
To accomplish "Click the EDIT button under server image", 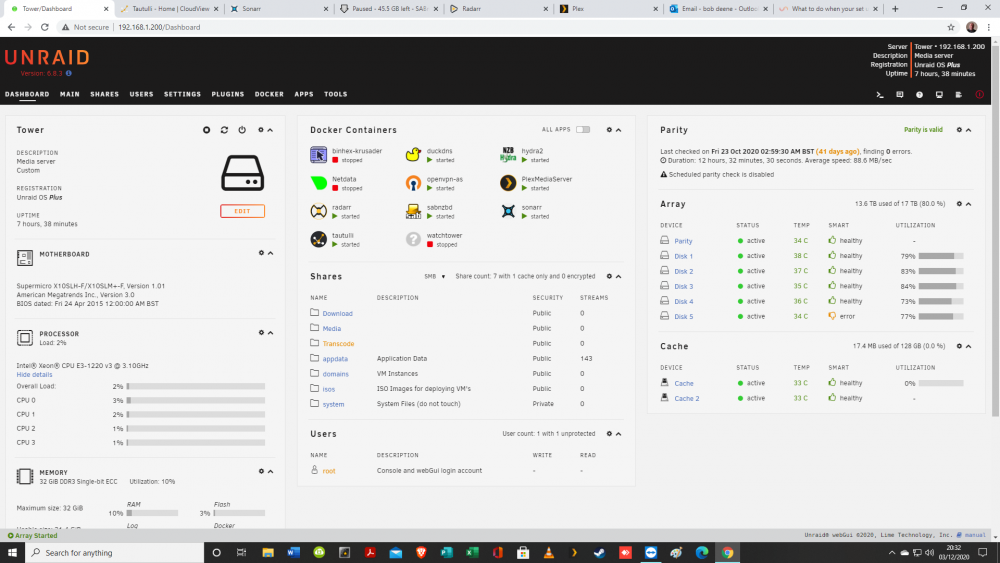I will [x=242, y=211].
